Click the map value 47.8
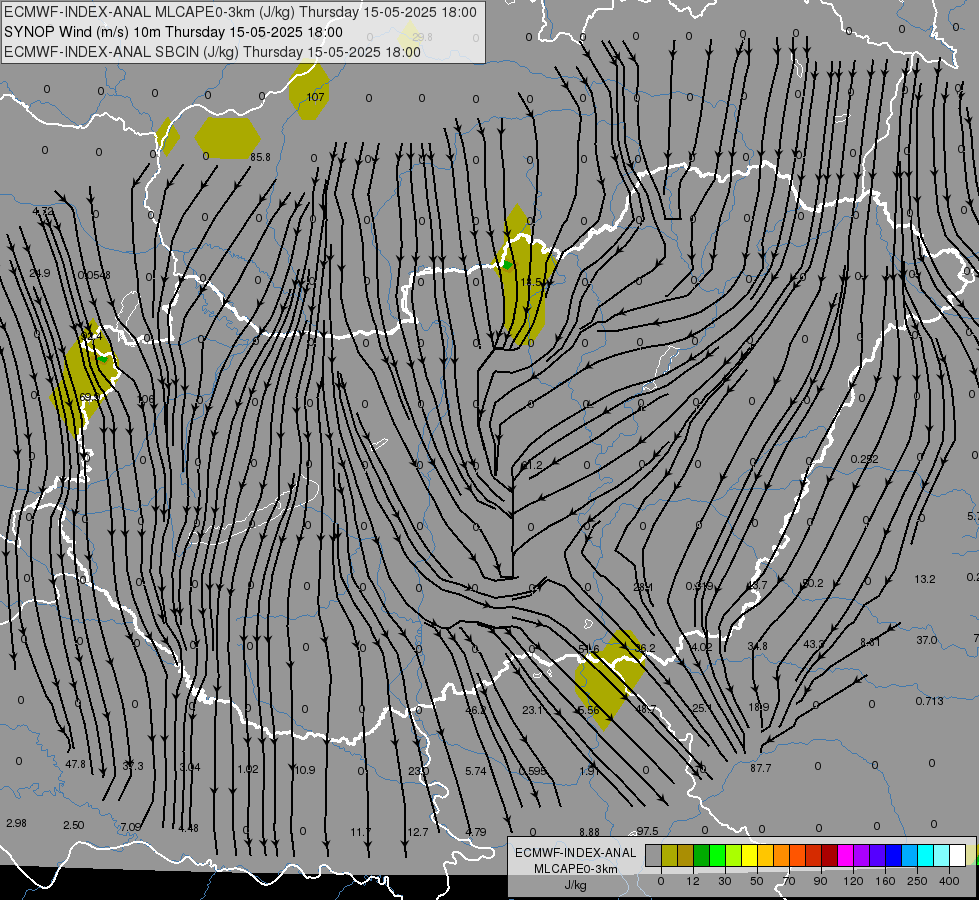The width and height of the screenshot is (979, 900). click(x=76, y=764)
